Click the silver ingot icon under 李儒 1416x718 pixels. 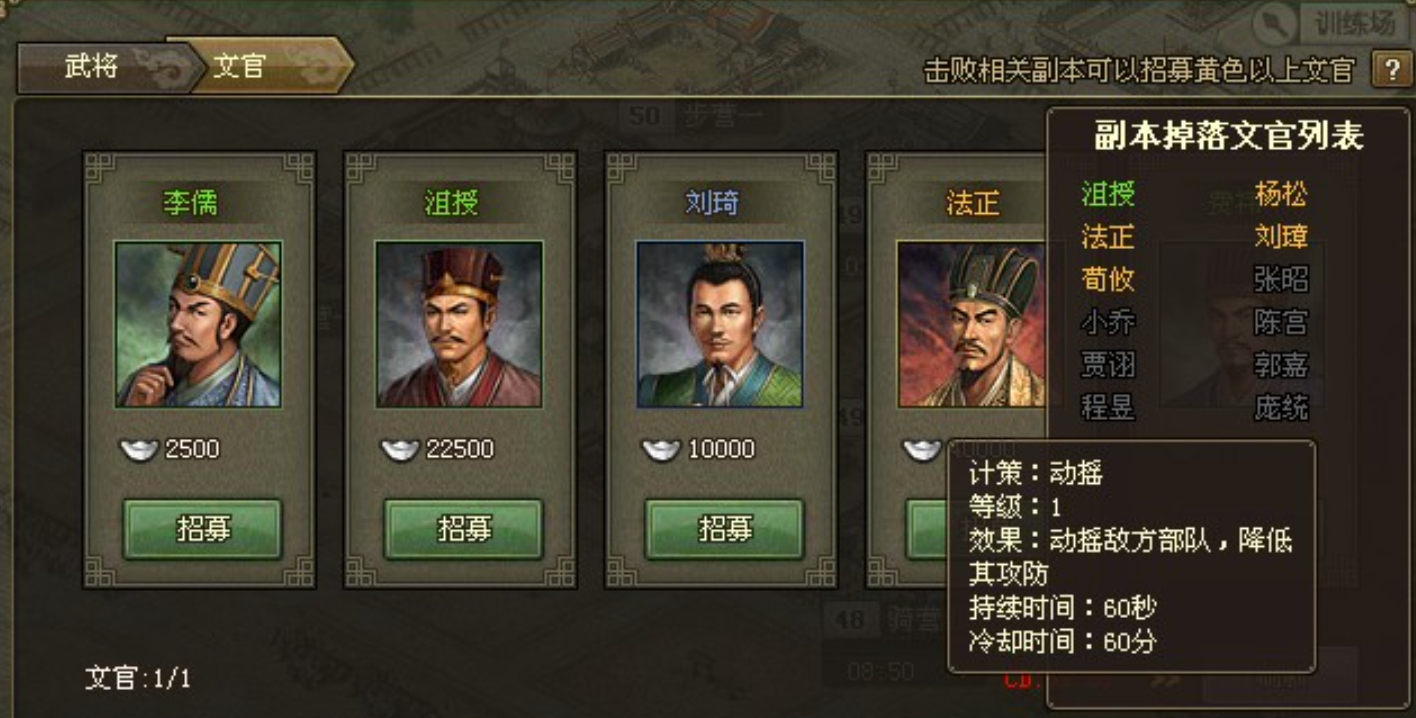139,450
